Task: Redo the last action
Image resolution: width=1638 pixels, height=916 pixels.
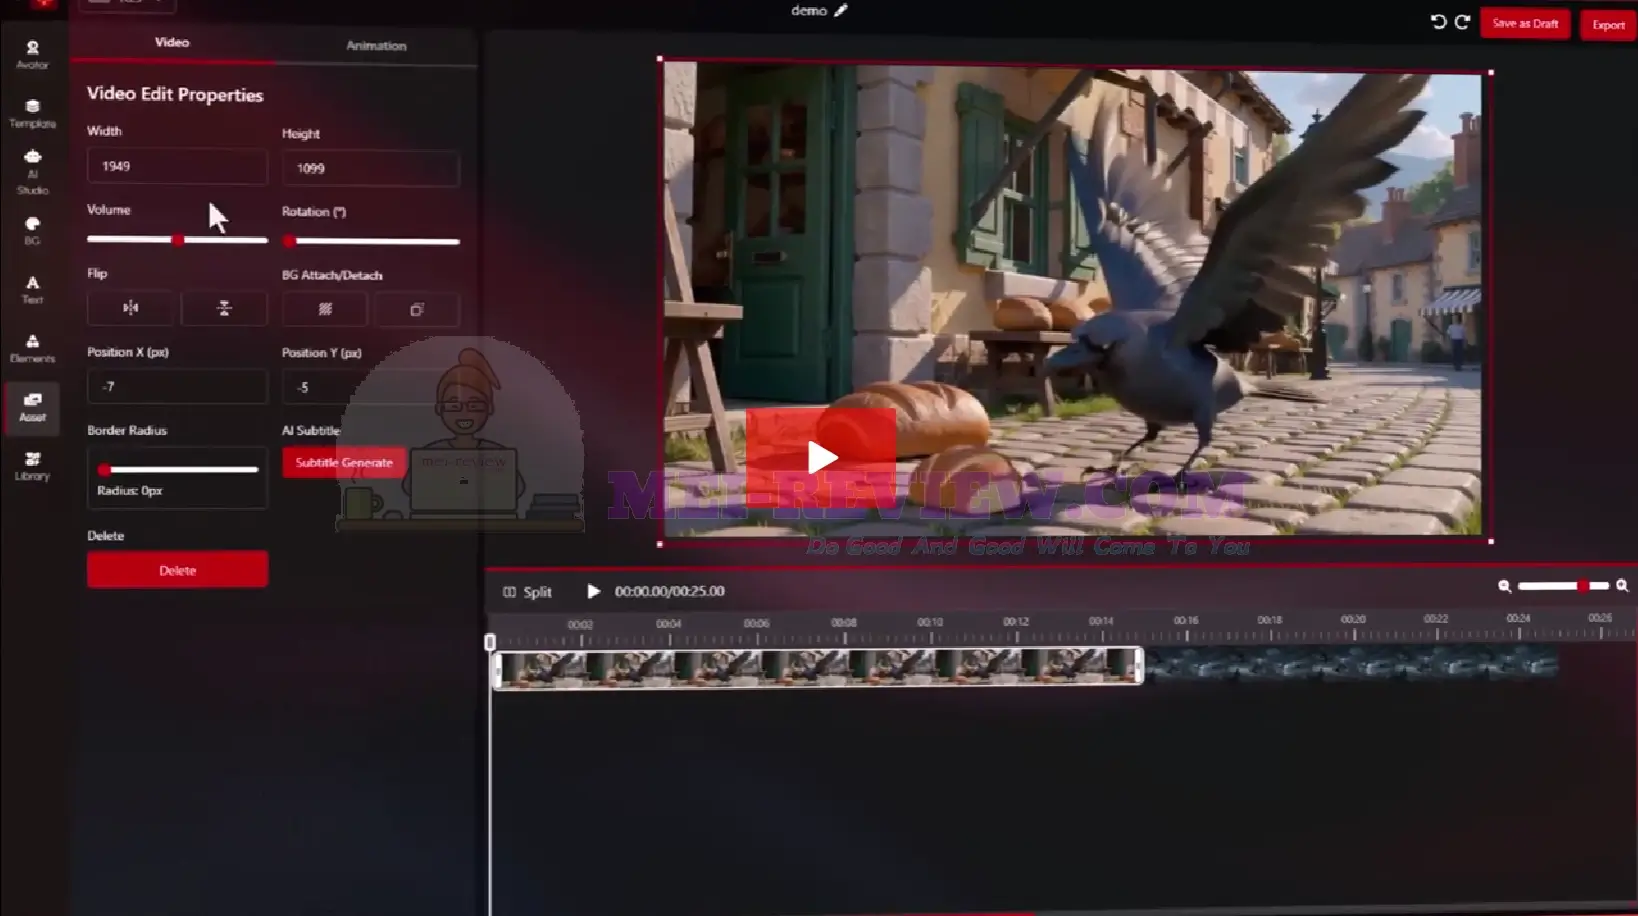Action: click(x=1462, y=22)
